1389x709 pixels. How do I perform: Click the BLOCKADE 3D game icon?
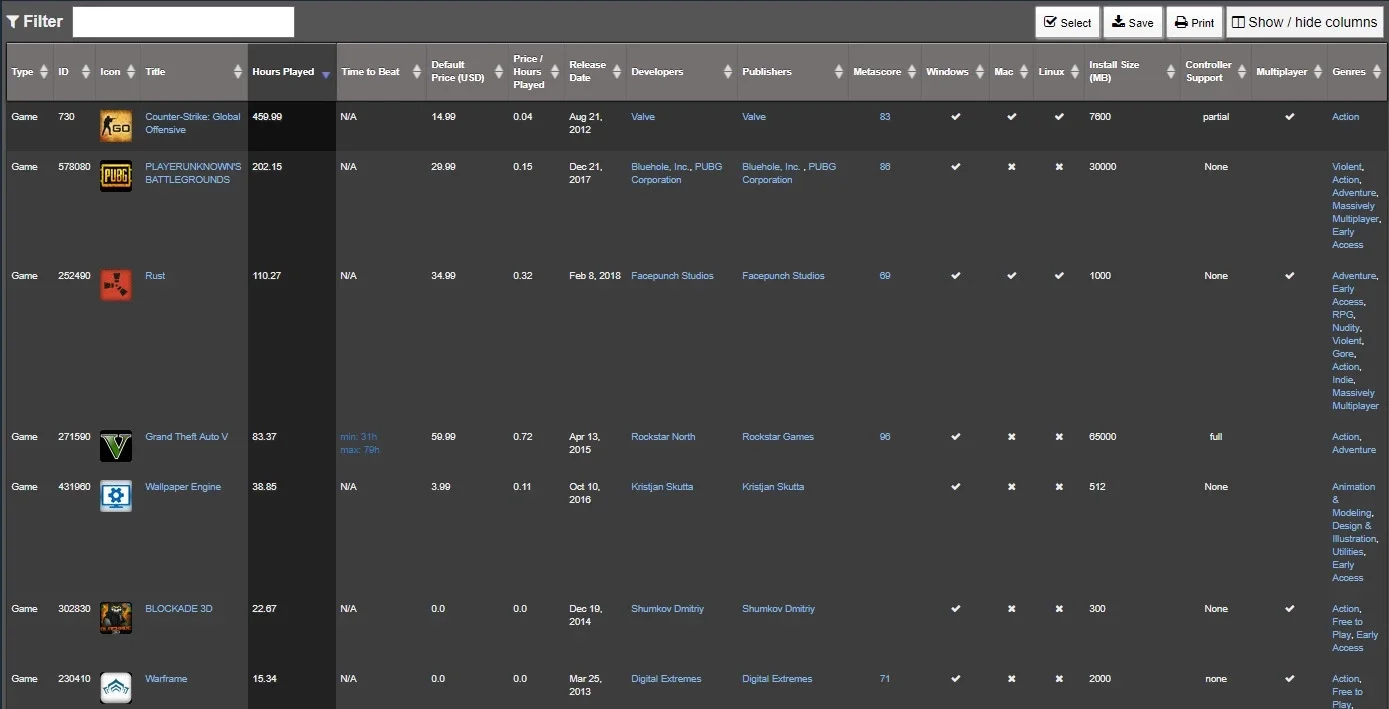(116, 618)
